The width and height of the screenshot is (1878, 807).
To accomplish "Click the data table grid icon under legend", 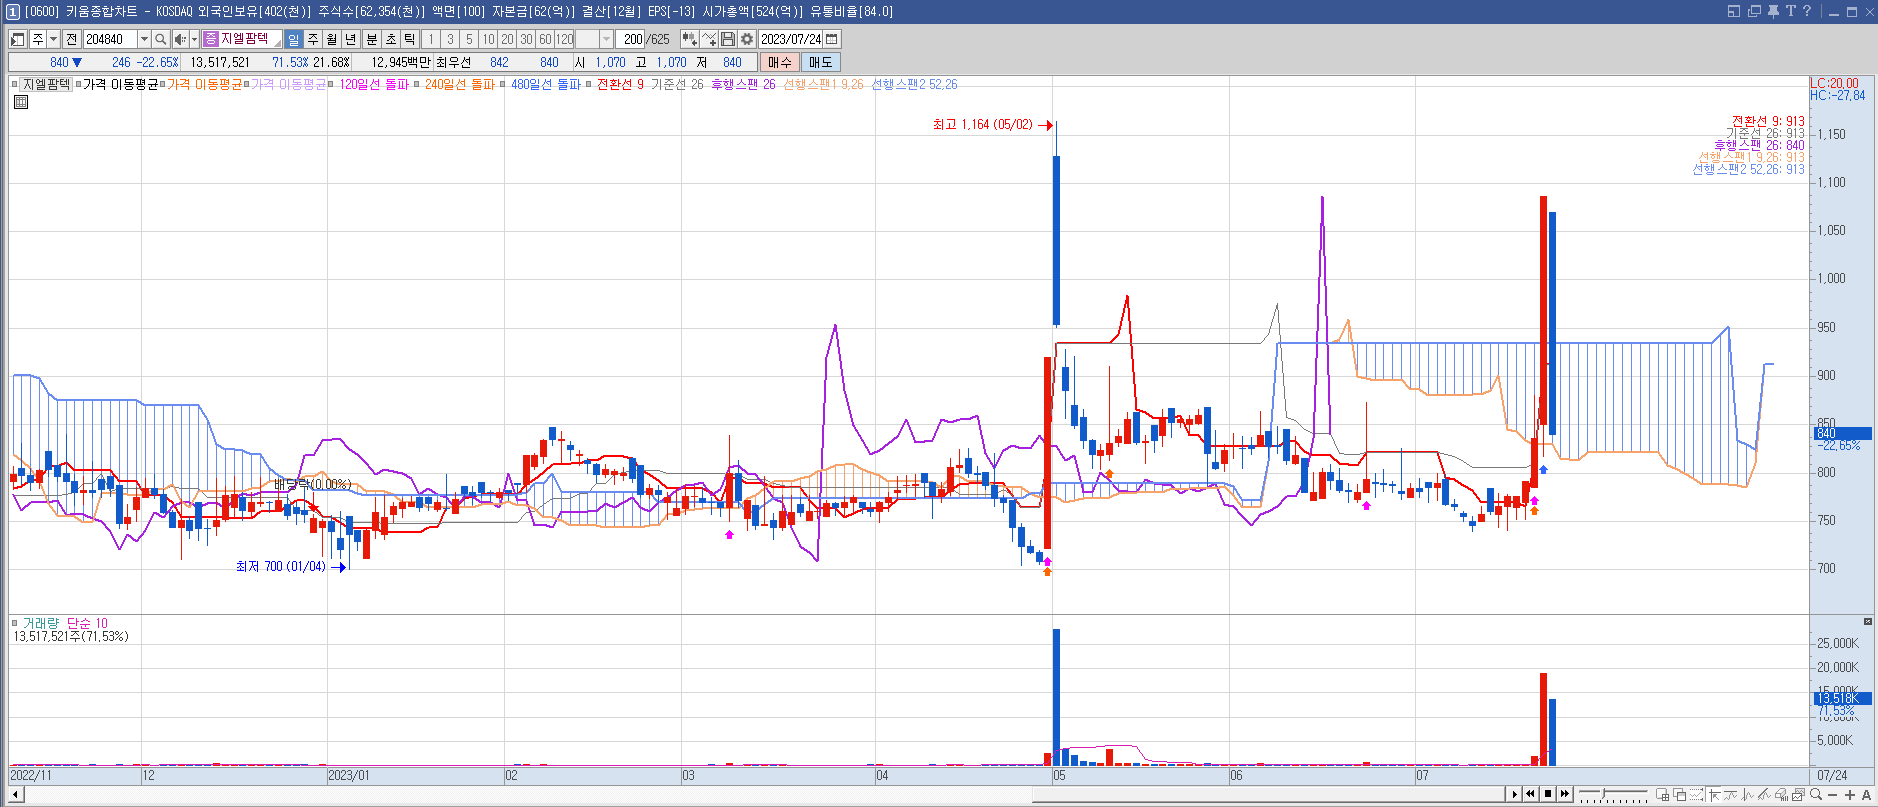I will 21,101.
